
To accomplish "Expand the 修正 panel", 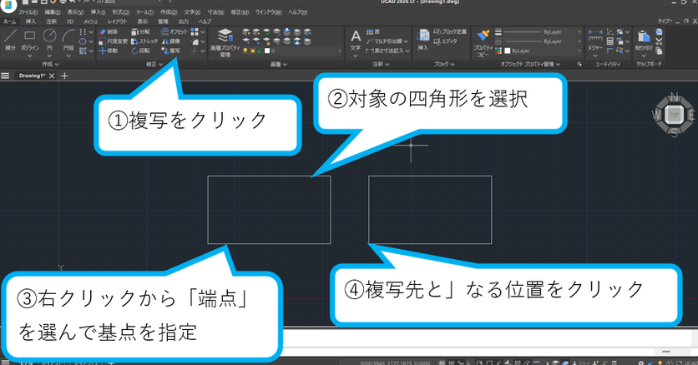I will 154,64.
